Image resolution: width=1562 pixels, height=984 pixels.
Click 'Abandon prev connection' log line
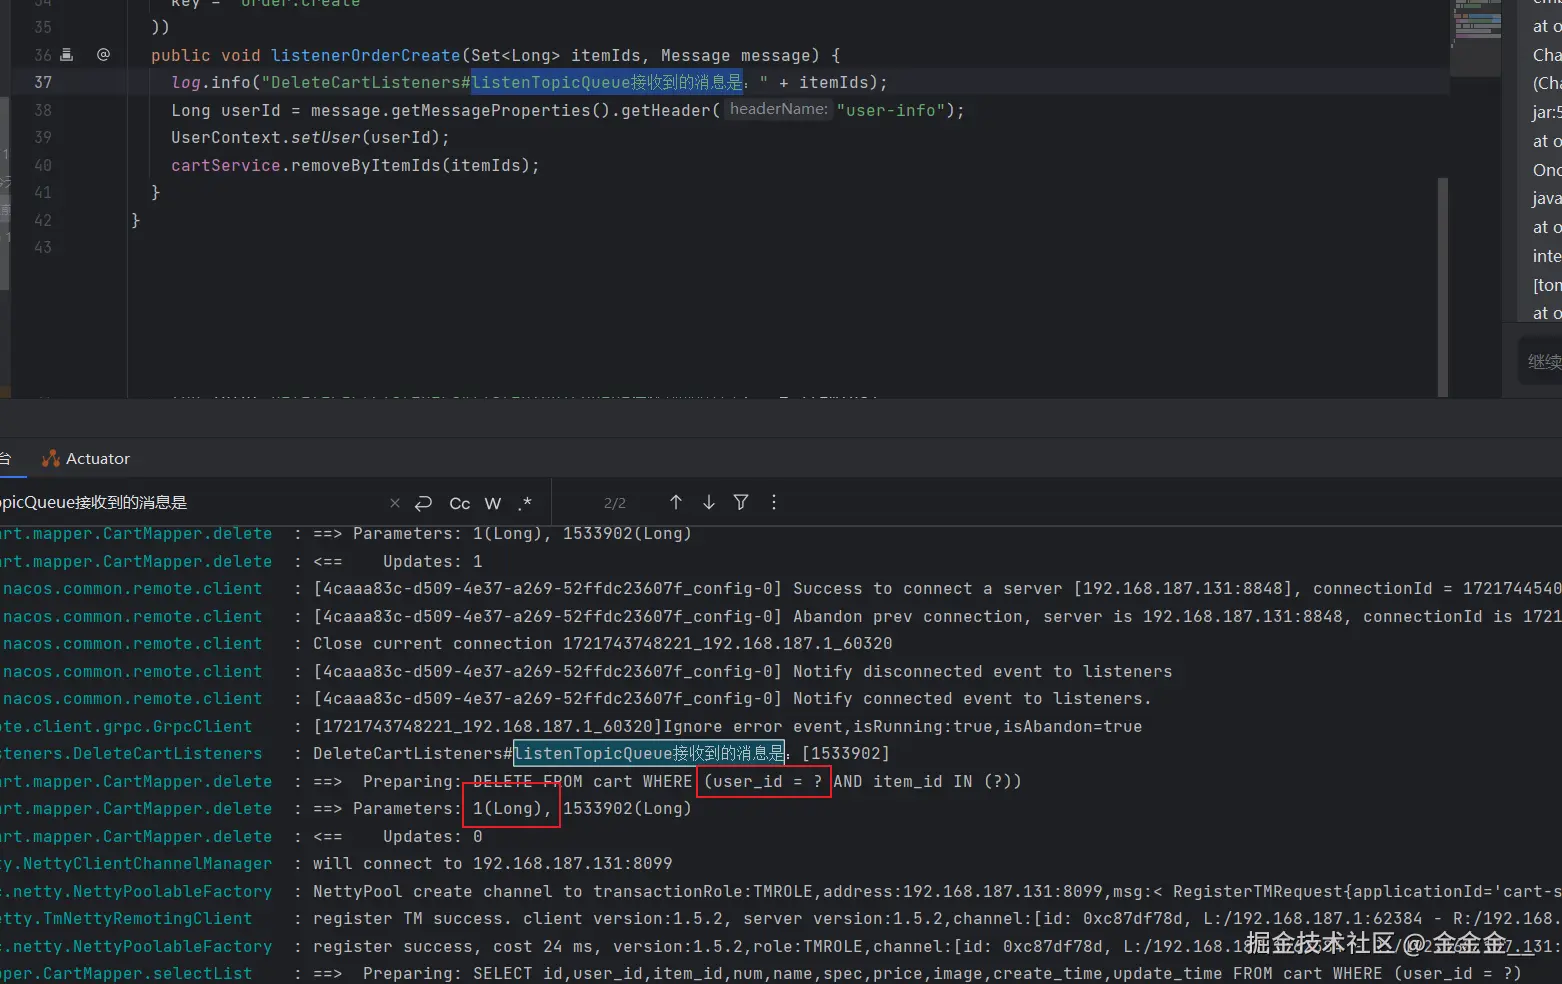937,616
